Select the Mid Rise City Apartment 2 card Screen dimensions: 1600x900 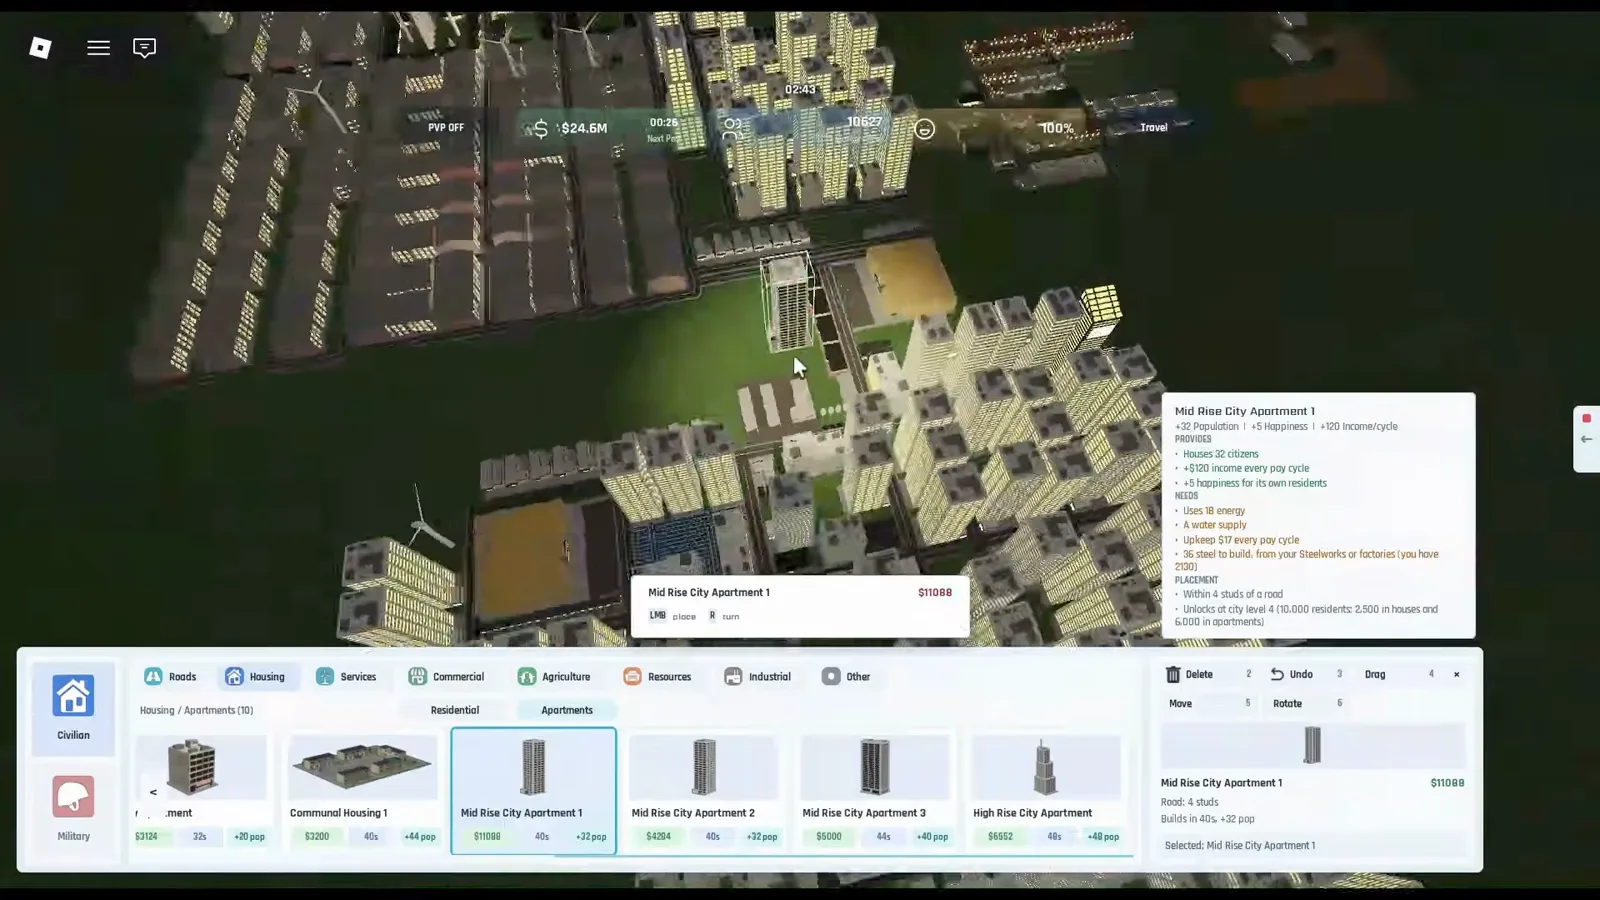(x=705, y=791)
